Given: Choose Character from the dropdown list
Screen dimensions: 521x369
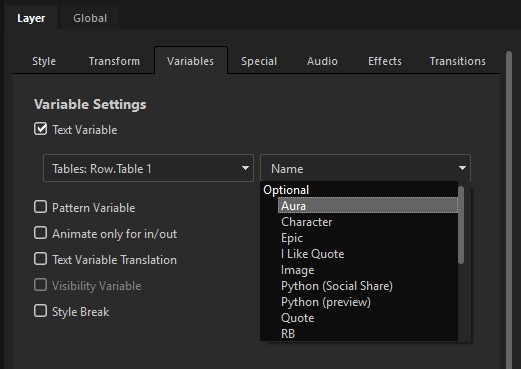Looking at the screenshot, I should (x=368, y=222).
